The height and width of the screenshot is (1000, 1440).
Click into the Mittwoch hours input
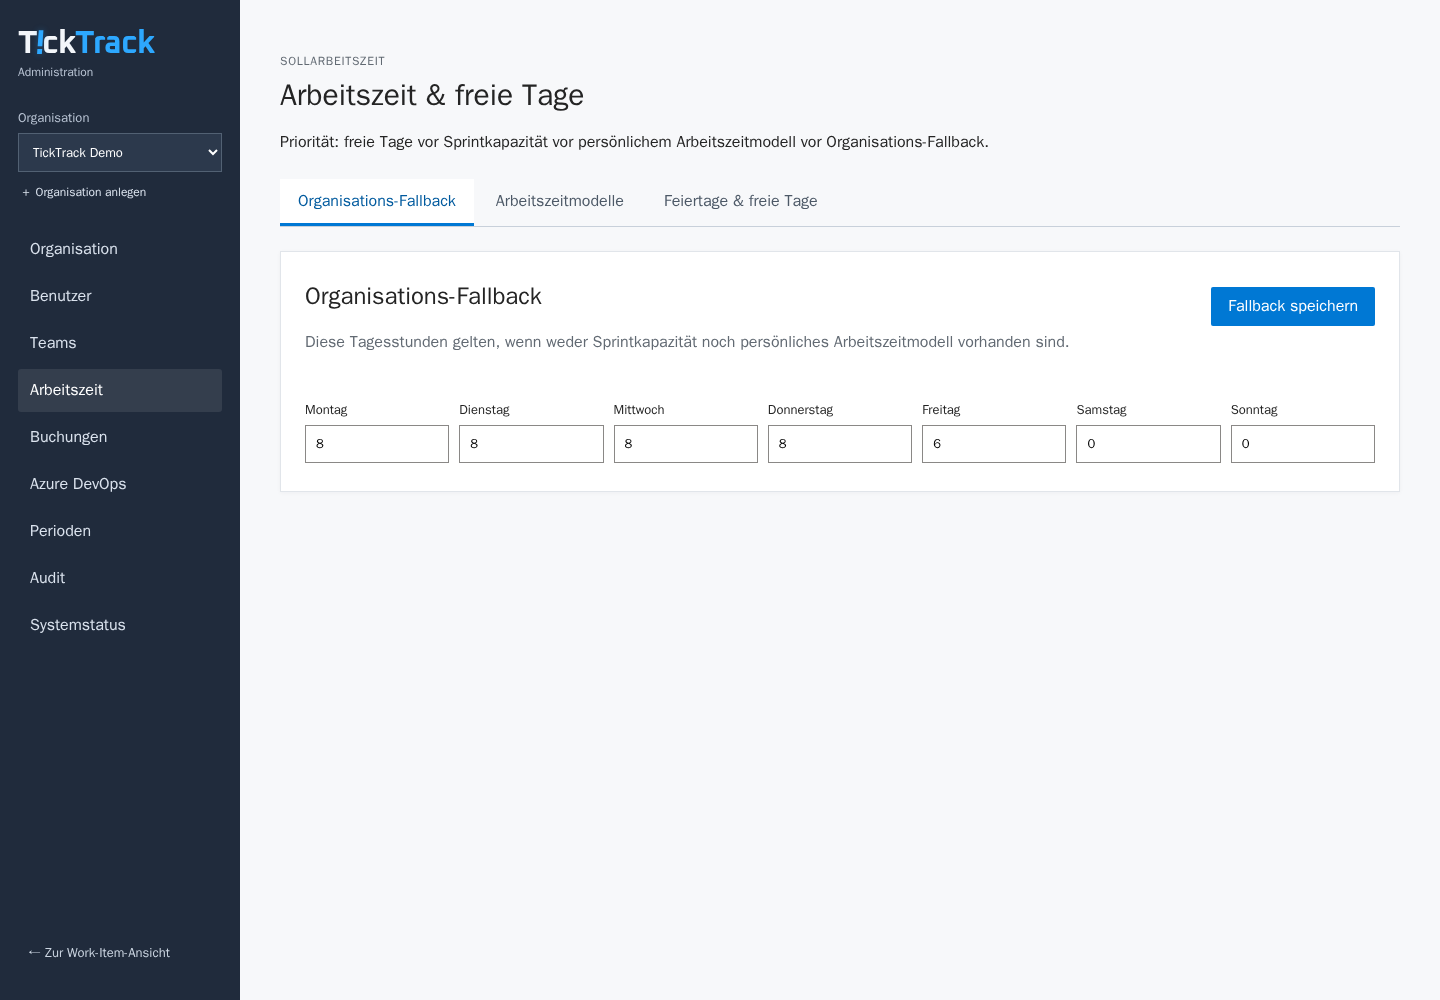pyautogui.click(x=686, y=444)
